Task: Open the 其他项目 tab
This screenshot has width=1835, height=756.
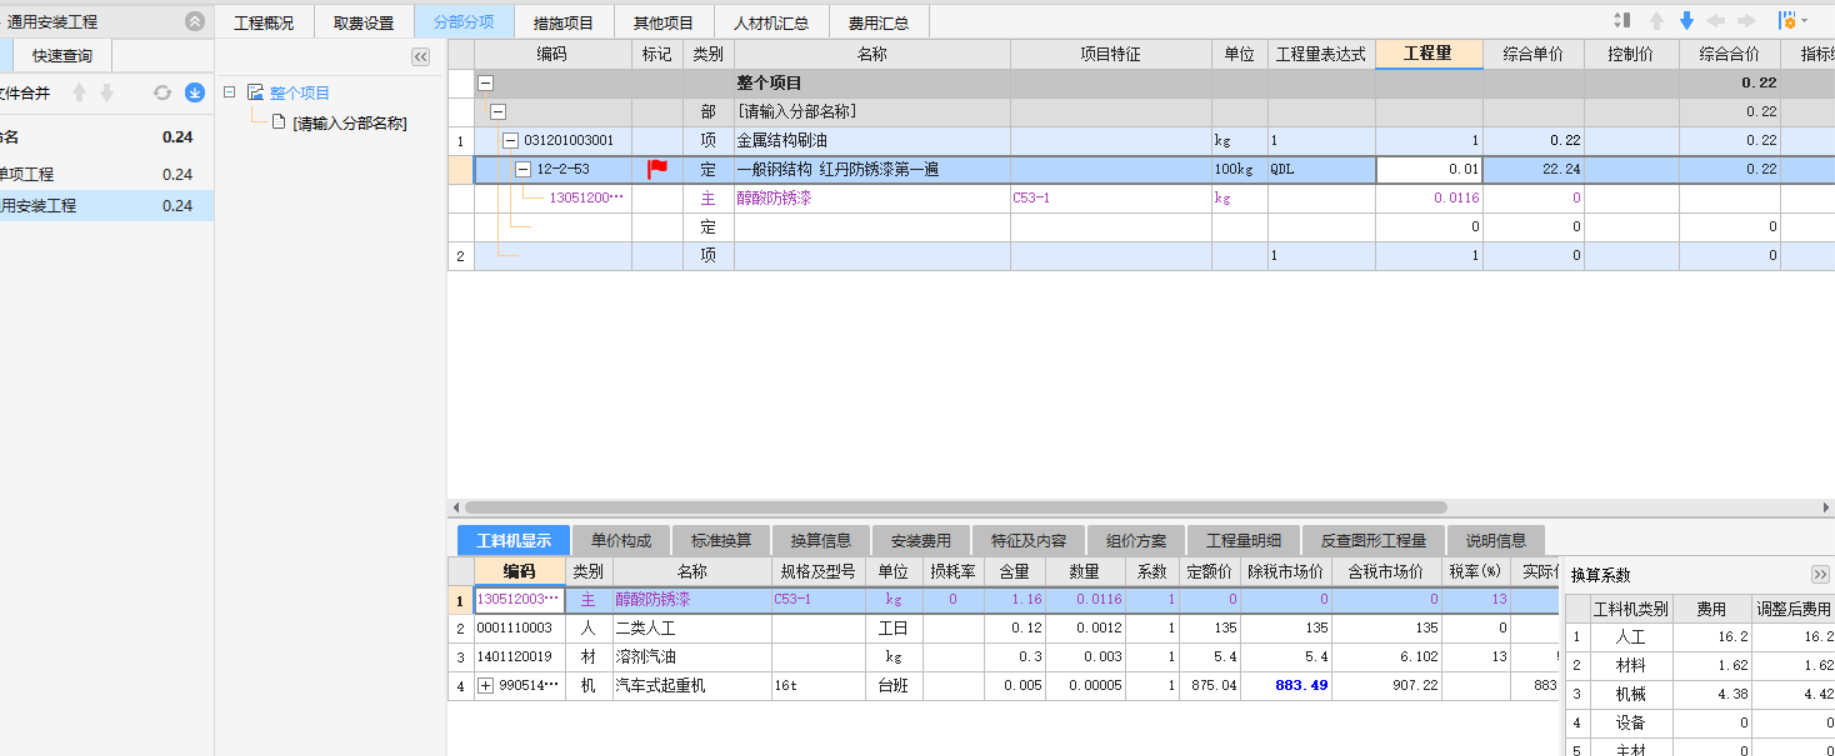Action: [663, 23]
